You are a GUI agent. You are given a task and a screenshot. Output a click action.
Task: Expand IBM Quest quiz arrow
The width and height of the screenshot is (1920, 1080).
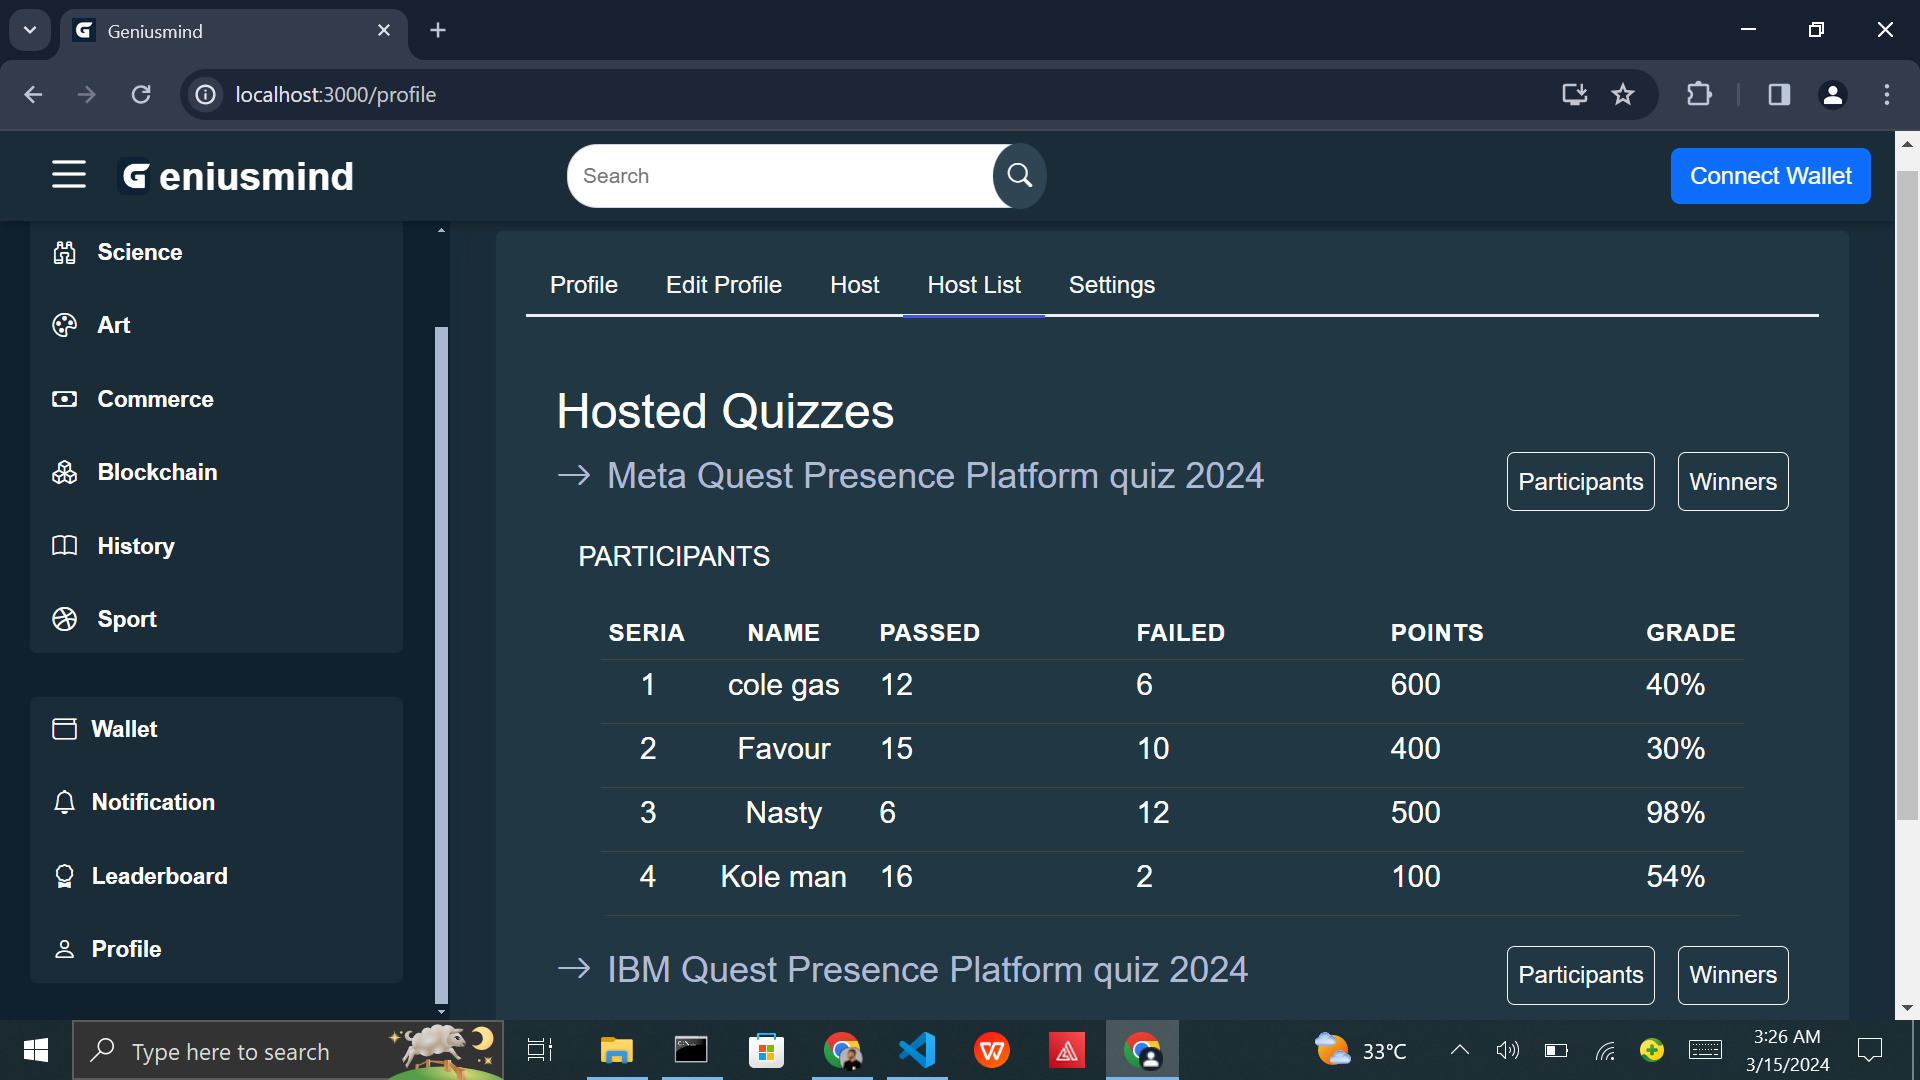point(574,969)
